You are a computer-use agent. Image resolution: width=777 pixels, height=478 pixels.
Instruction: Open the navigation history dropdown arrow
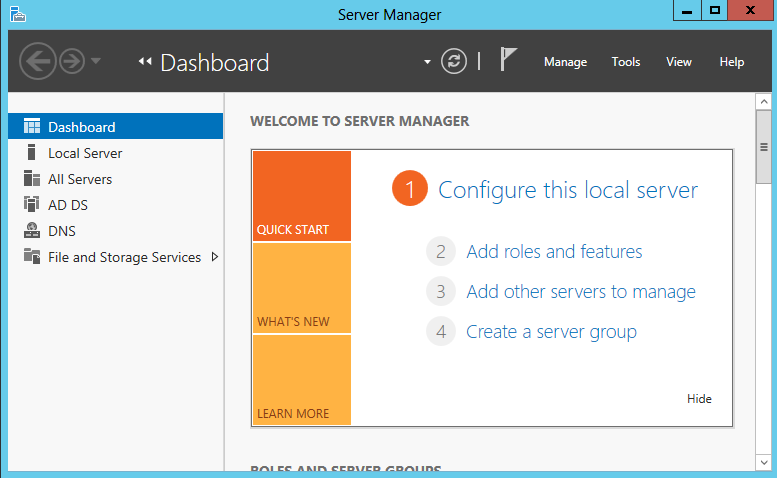96,61
